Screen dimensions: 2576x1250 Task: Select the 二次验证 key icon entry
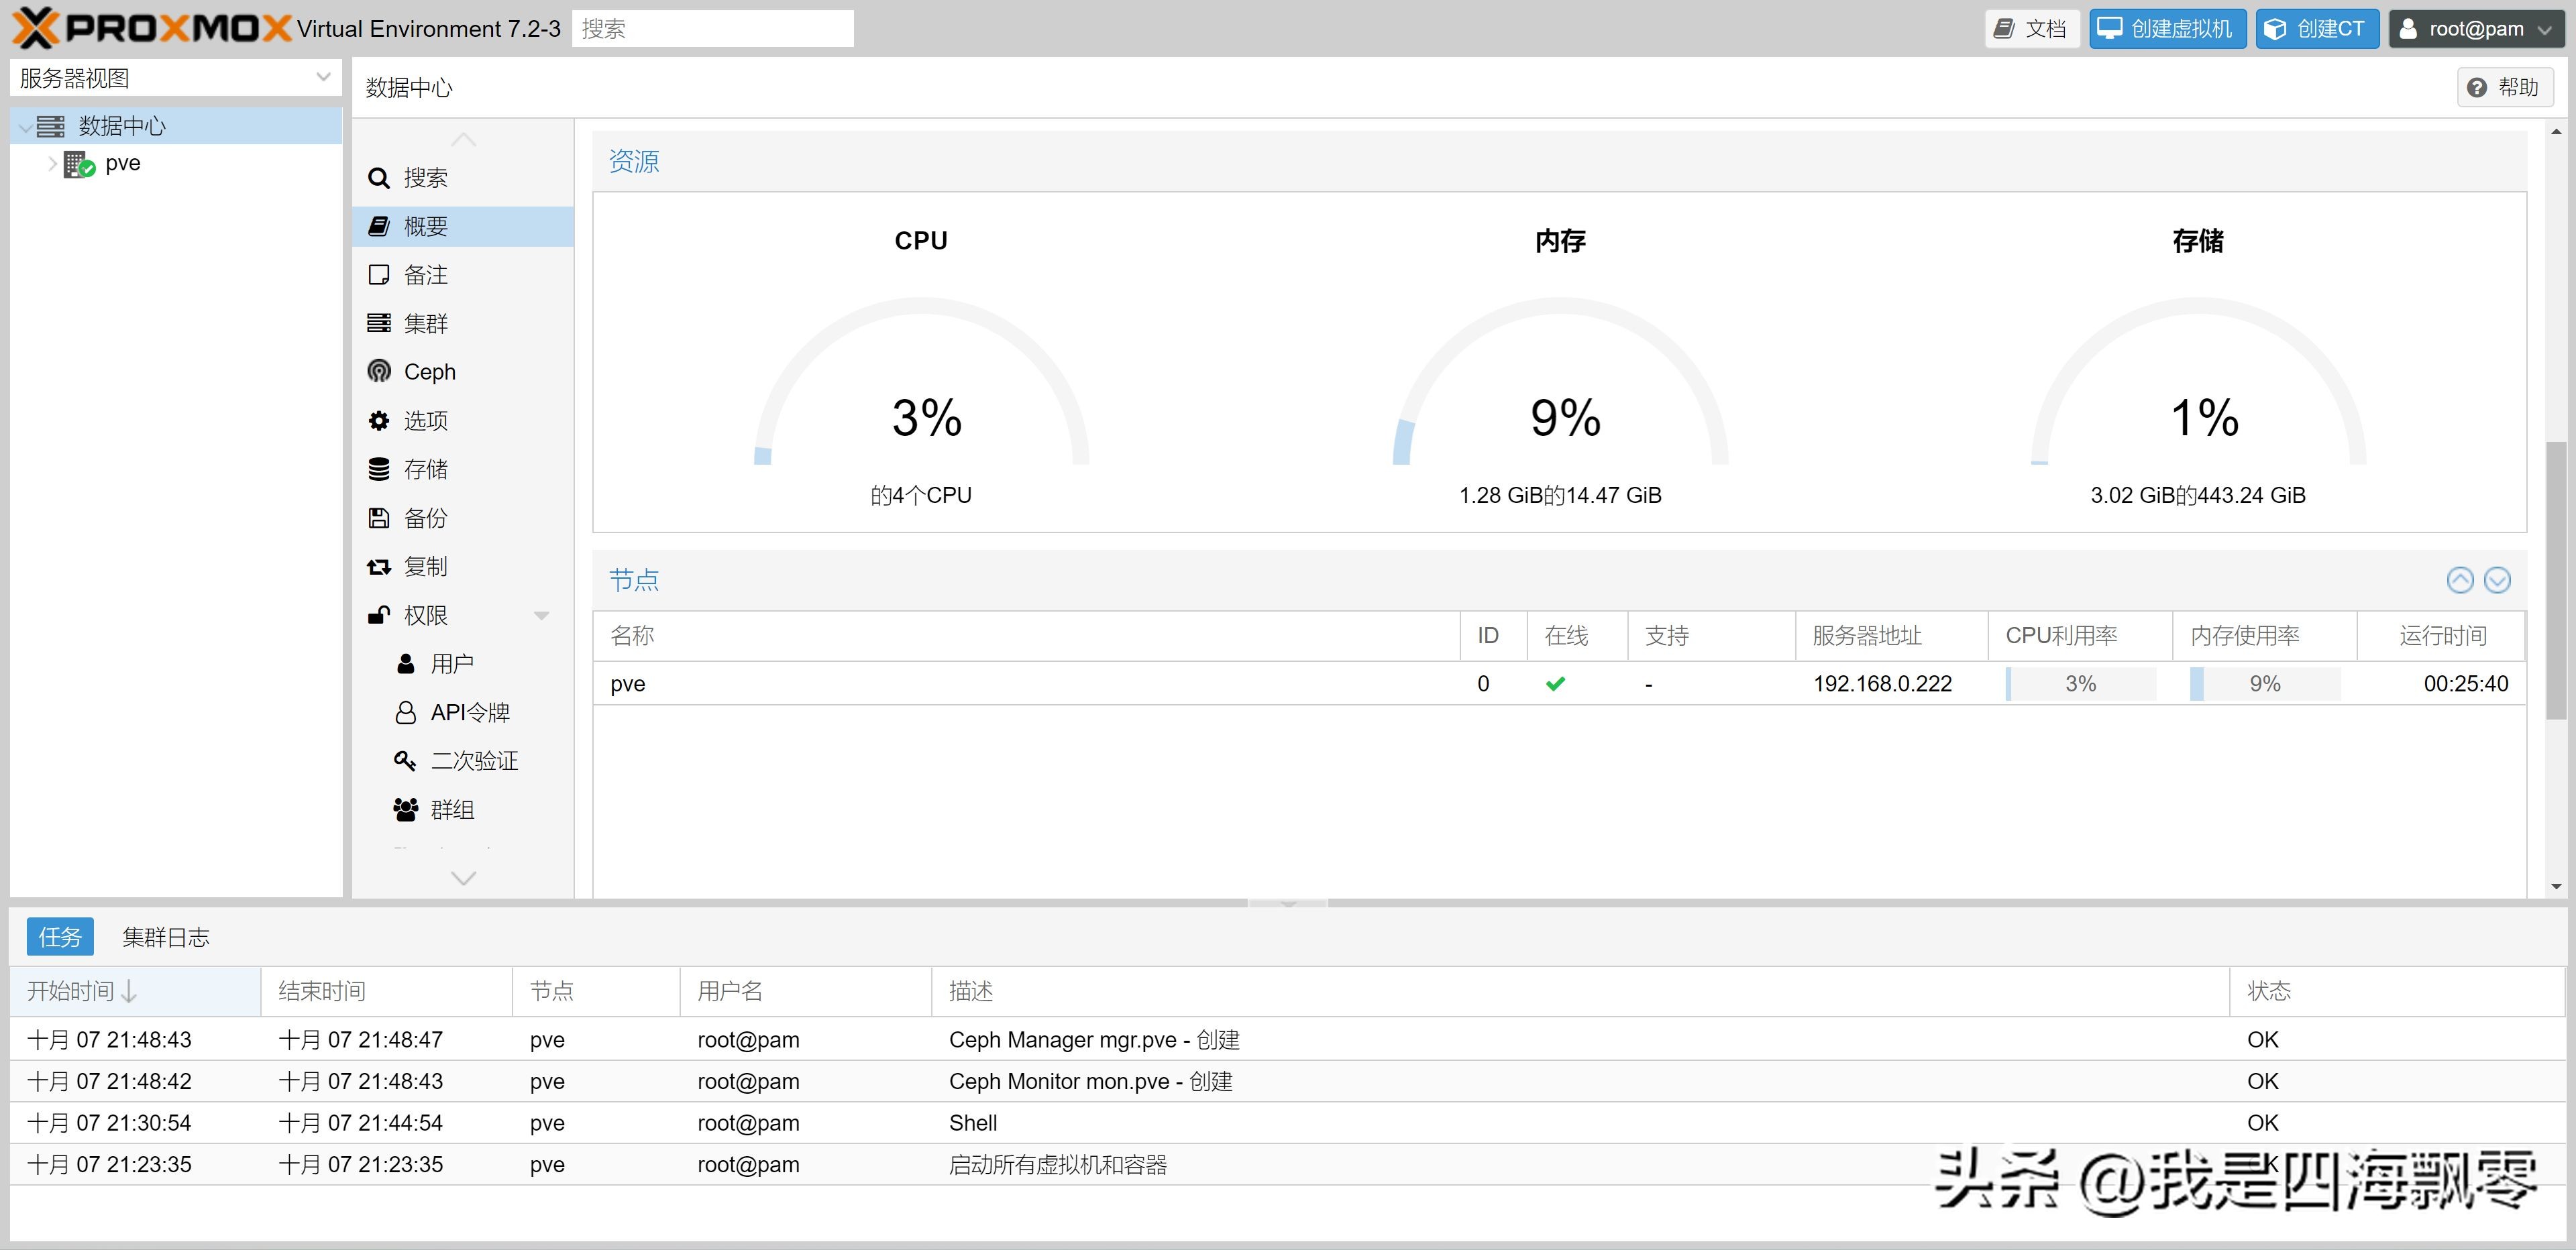coord(405,761)
